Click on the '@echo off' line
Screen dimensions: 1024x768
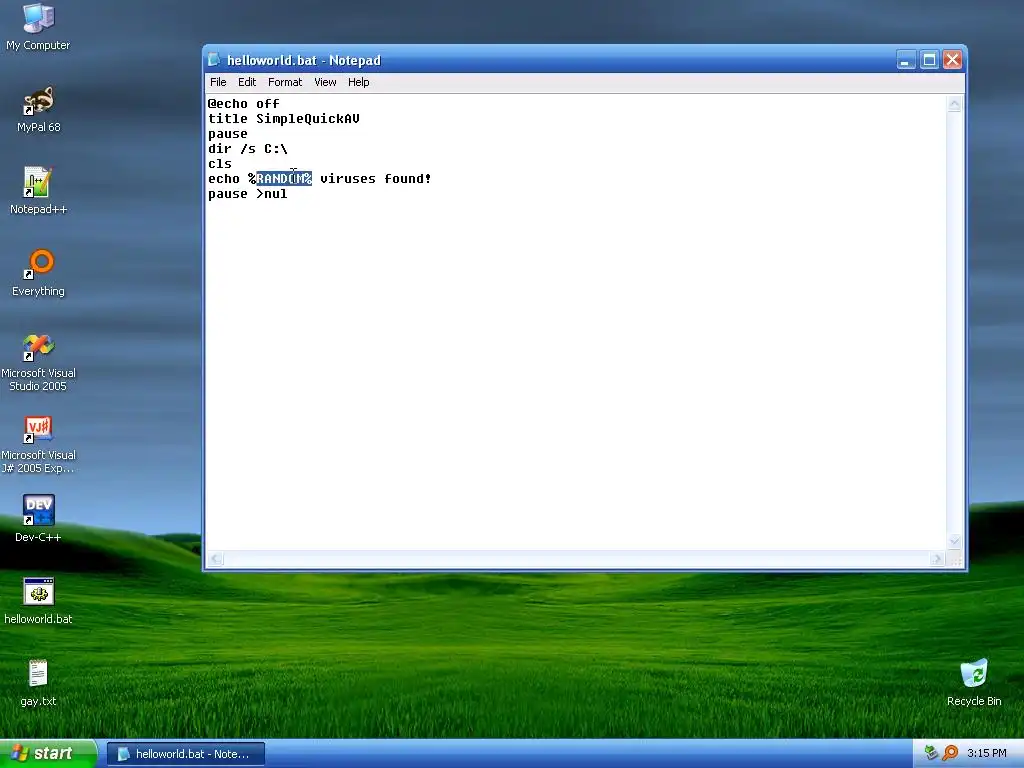coord(244,104)
